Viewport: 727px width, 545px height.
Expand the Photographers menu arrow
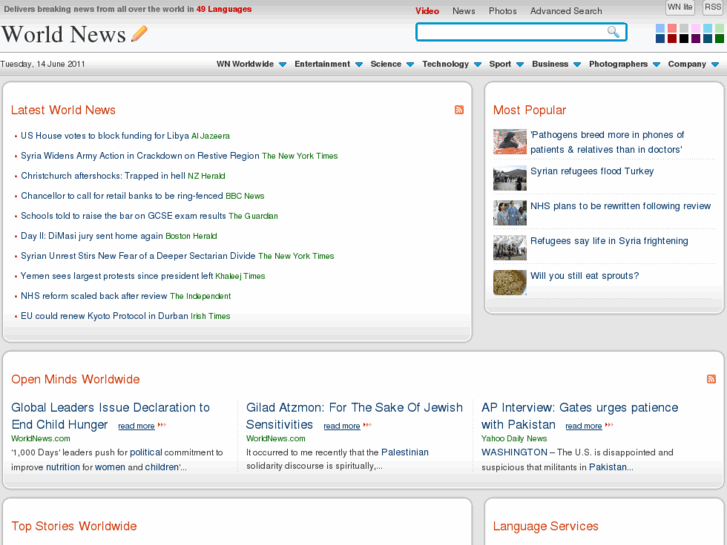point(656,64)
